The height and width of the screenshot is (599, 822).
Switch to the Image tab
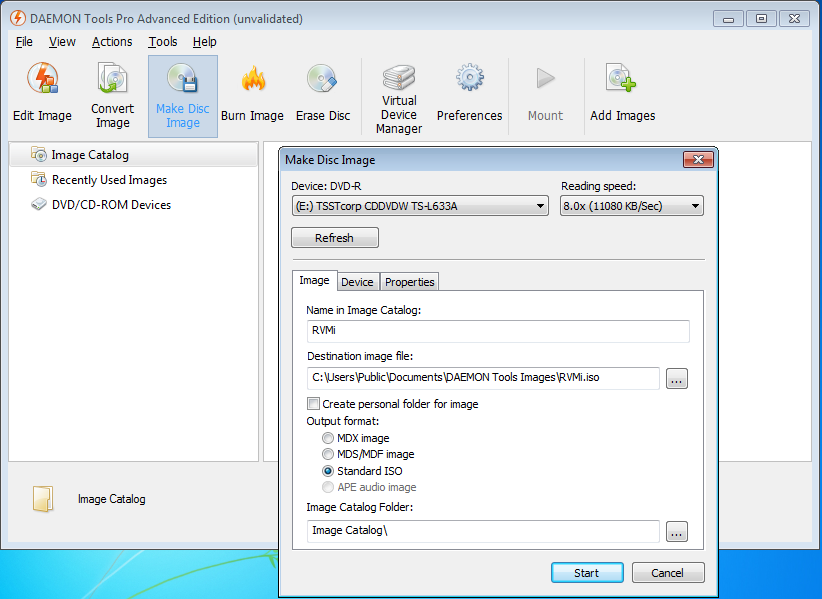pyautogui.click(x=314, y=280)
